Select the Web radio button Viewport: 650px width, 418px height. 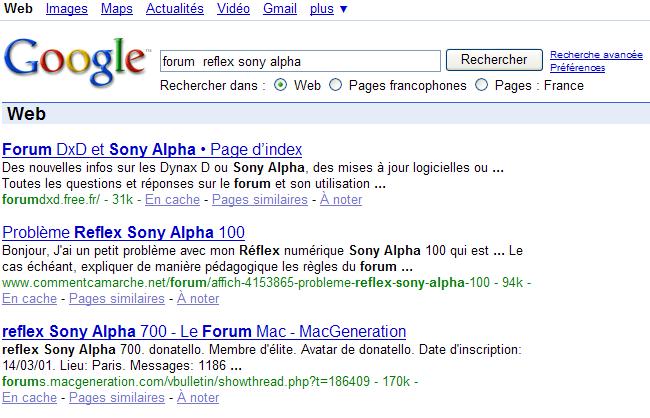pos(280,86)
